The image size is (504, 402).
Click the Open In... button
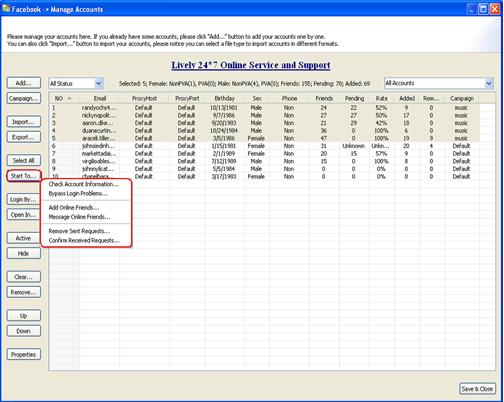pyautogui.click(x=24, y=215)
